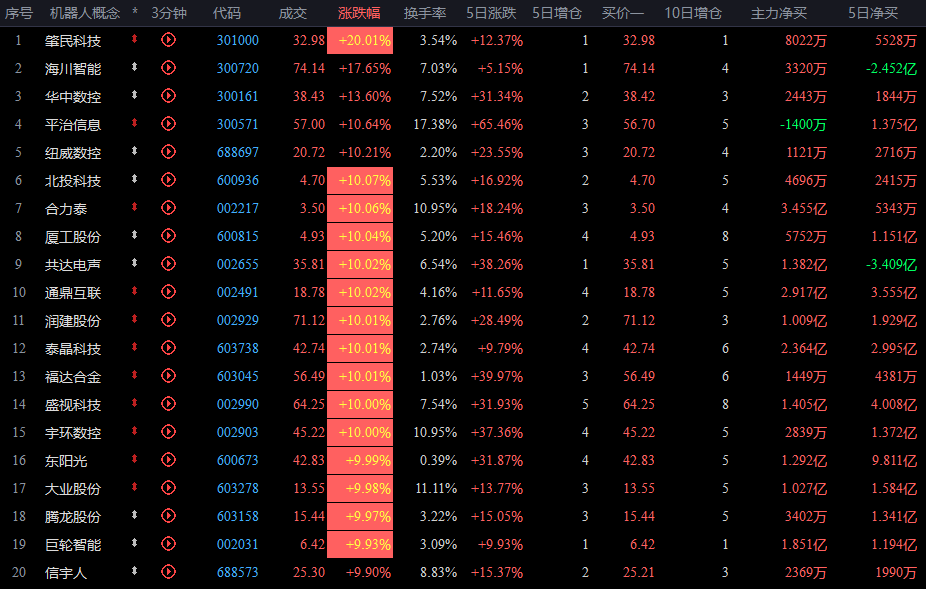Select the 通鼎互联 stock name
Image resolution: width=926 pixels, height=589 pixels.
[x=73, y=293]
